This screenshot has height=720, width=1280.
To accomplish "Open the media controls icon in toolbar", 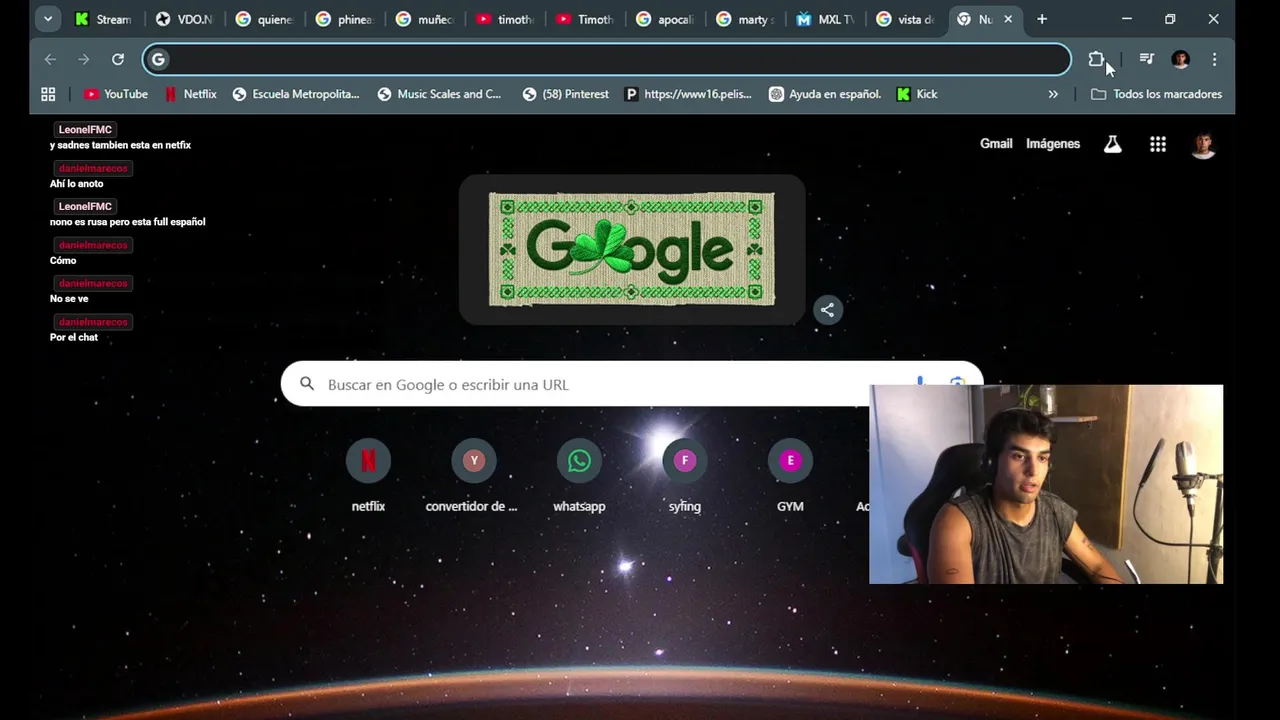I will [1147, 59].
